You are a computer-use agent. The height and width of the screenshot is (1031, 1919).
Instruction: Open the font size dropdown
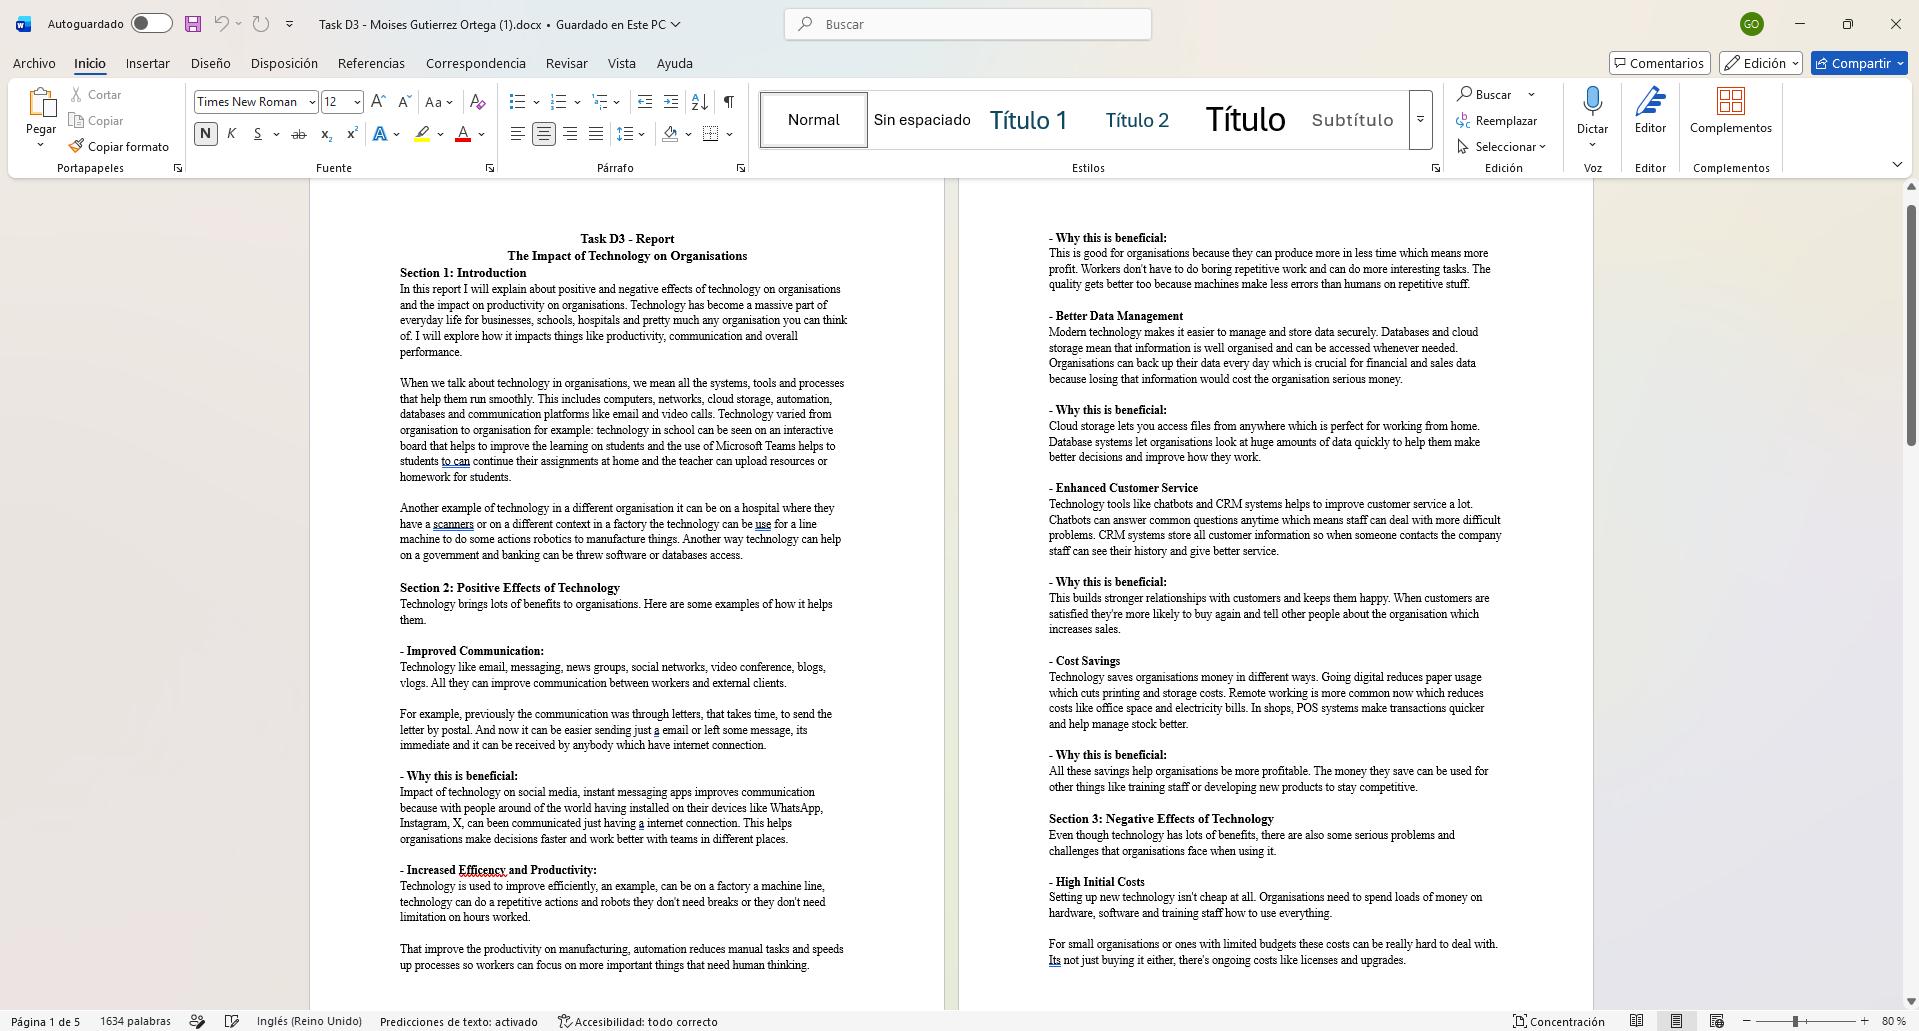(x=357, y=102)
